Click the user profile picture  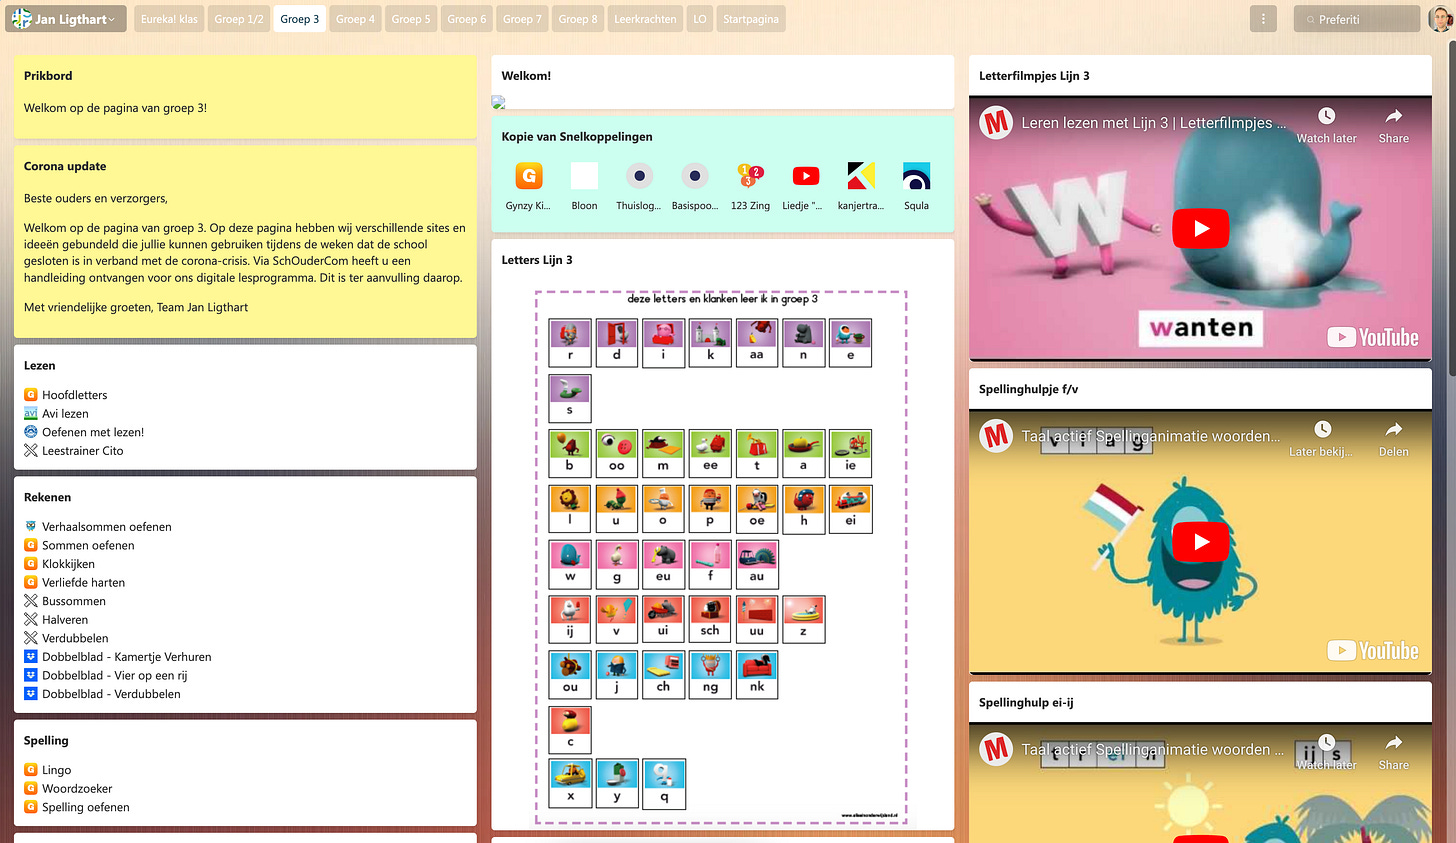pyautogui.click(x=1440, y=19)
